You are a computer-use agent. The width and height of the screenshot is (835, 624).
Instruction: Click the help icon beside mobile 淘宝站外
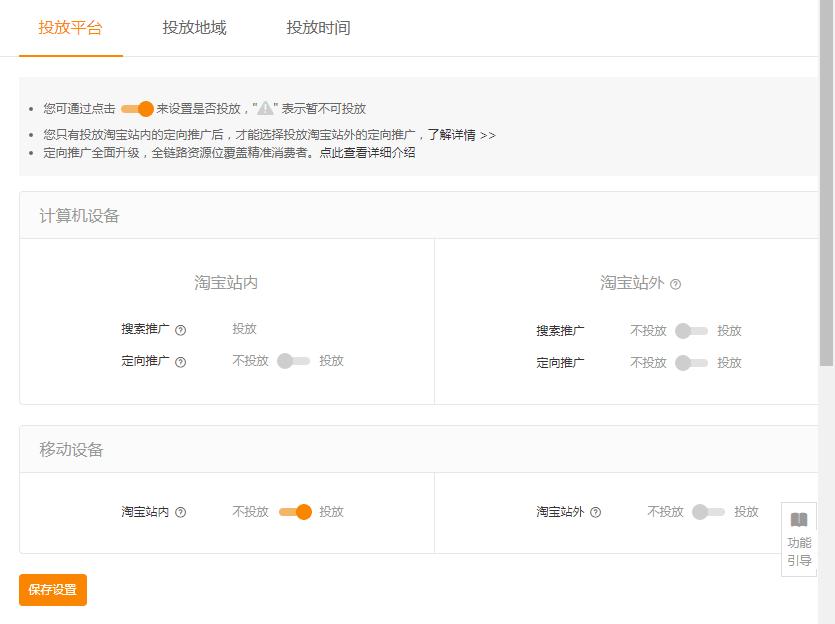pos(595,511)
